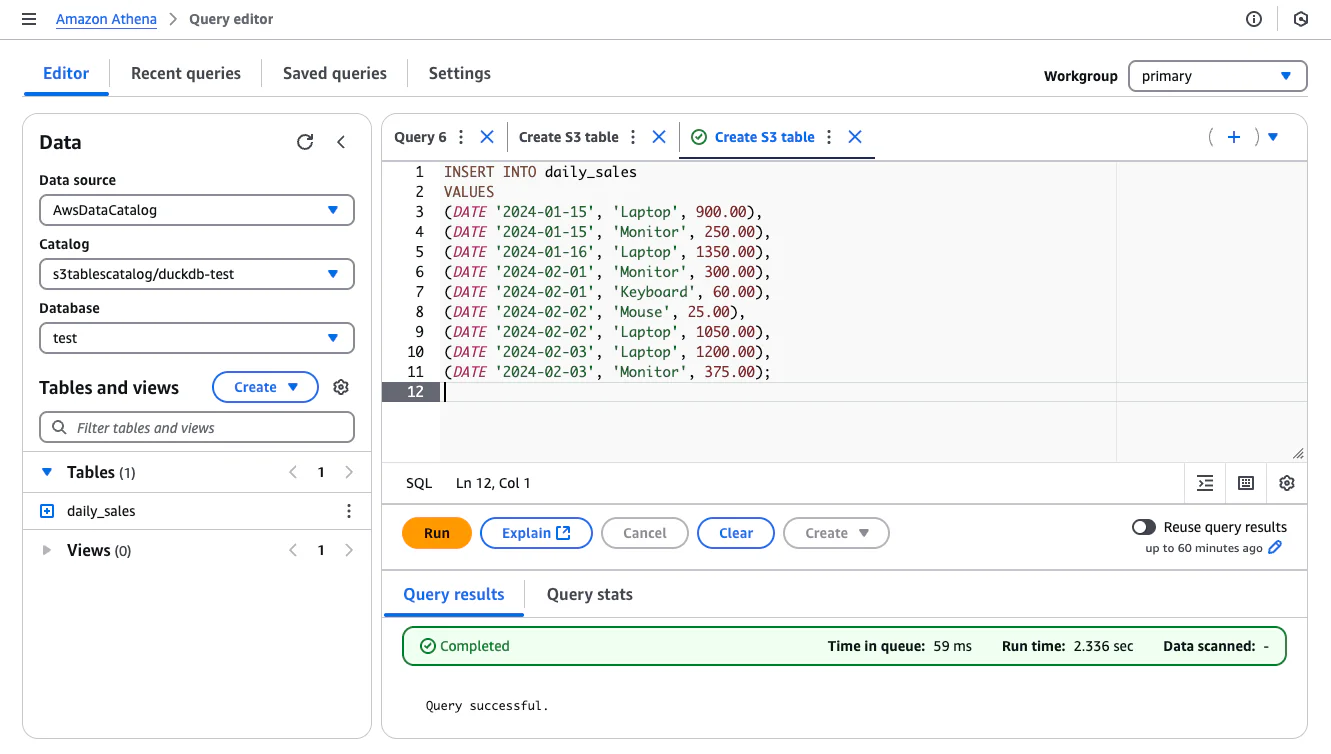Add a new query tab

pos(1234,137)
